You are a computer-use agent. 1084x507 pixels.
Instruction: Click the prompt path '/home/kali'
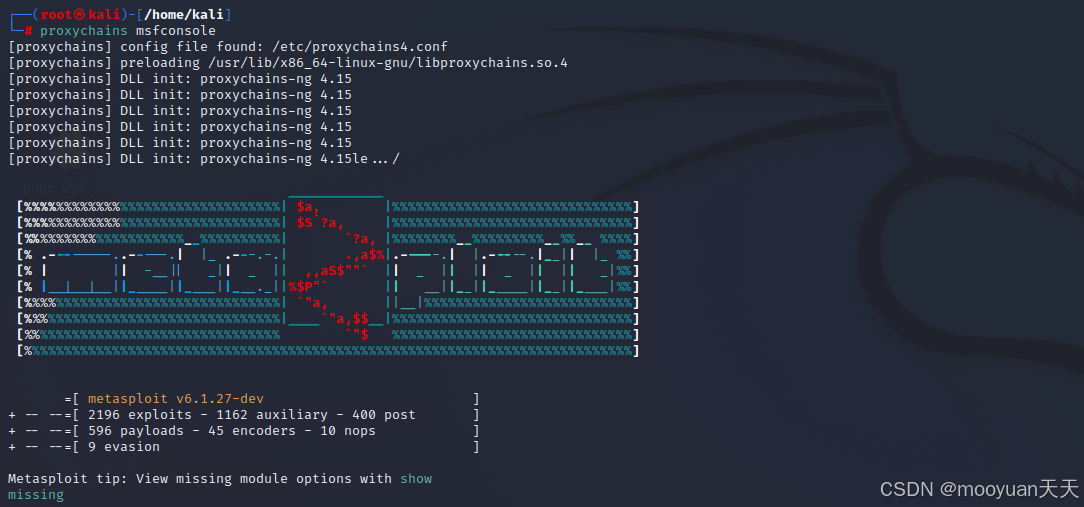[186, 15]
